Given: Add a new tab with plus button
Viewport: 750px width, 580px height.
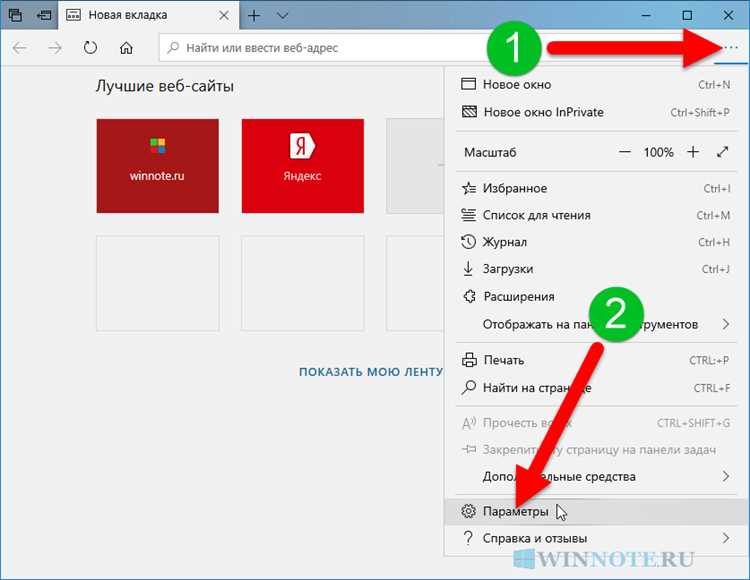Looking at the screenshot, I should tap(254, 16).
